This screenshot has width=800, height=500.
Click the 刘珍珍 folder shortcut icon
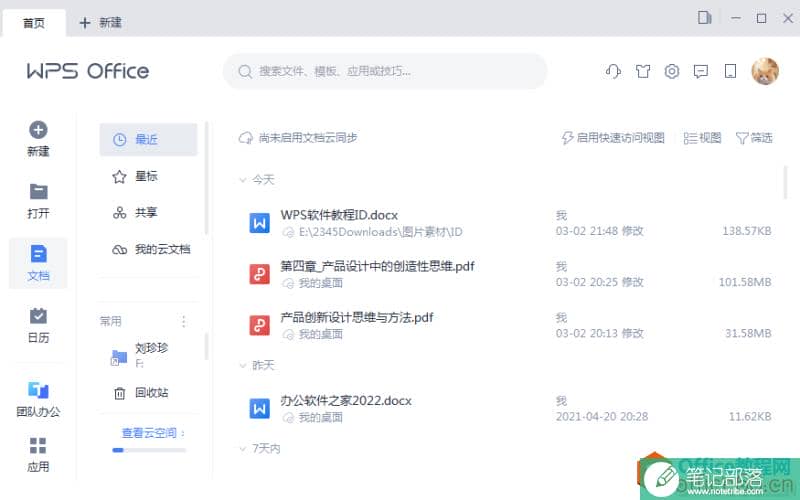(119, 357)
